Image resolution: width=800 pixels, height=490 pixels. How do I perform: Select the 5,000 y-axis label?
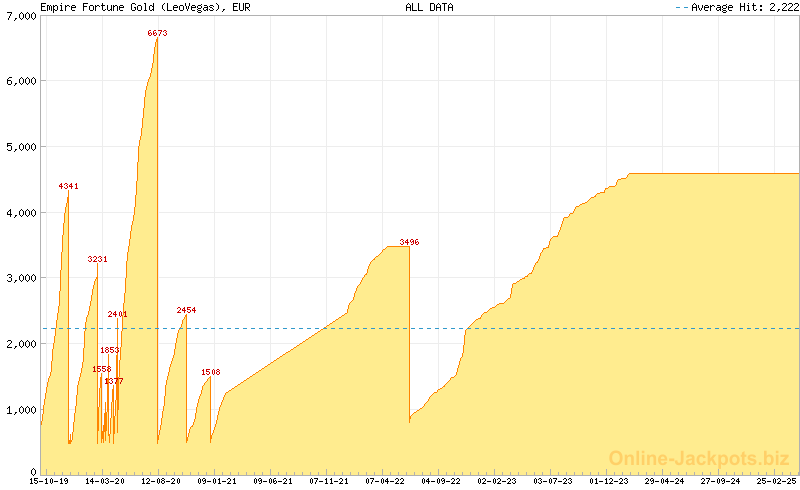[20, 147]
